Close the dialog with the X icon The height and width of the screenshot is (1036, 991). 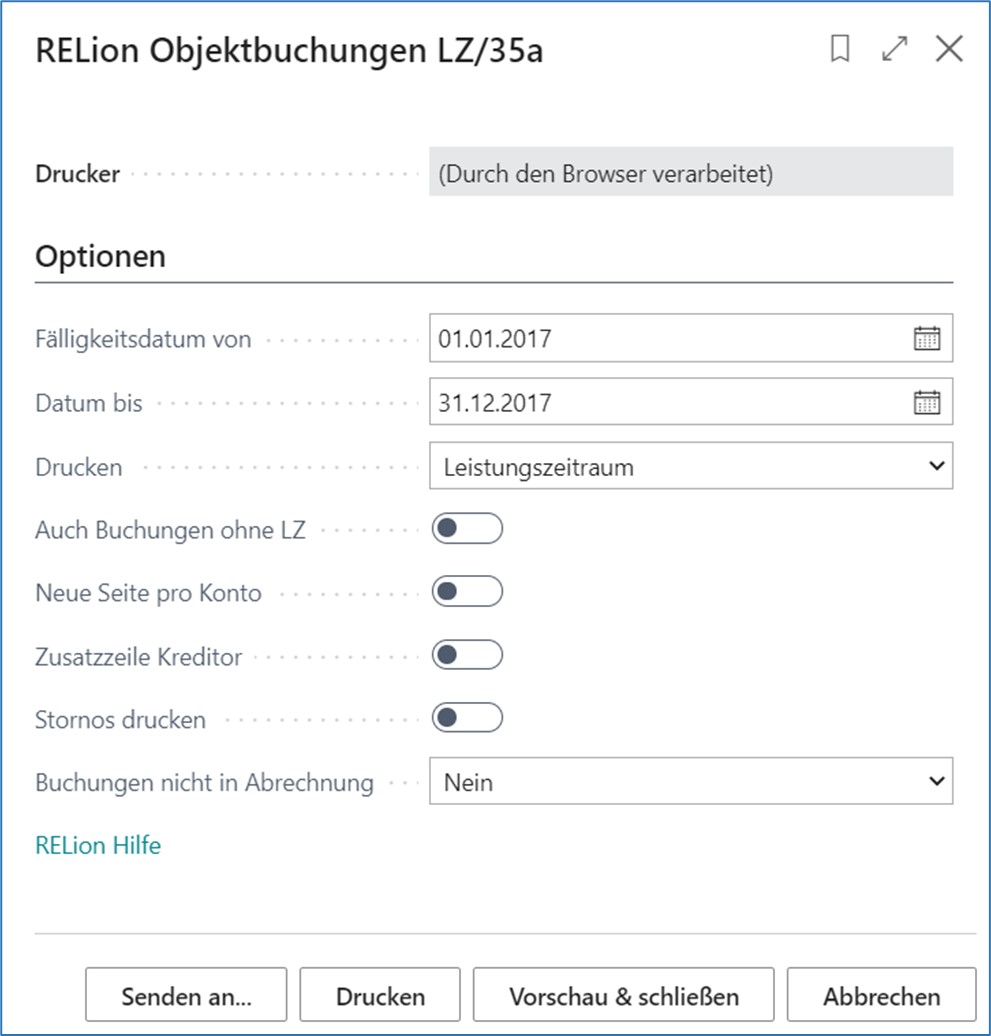click(x=948, y=50)
